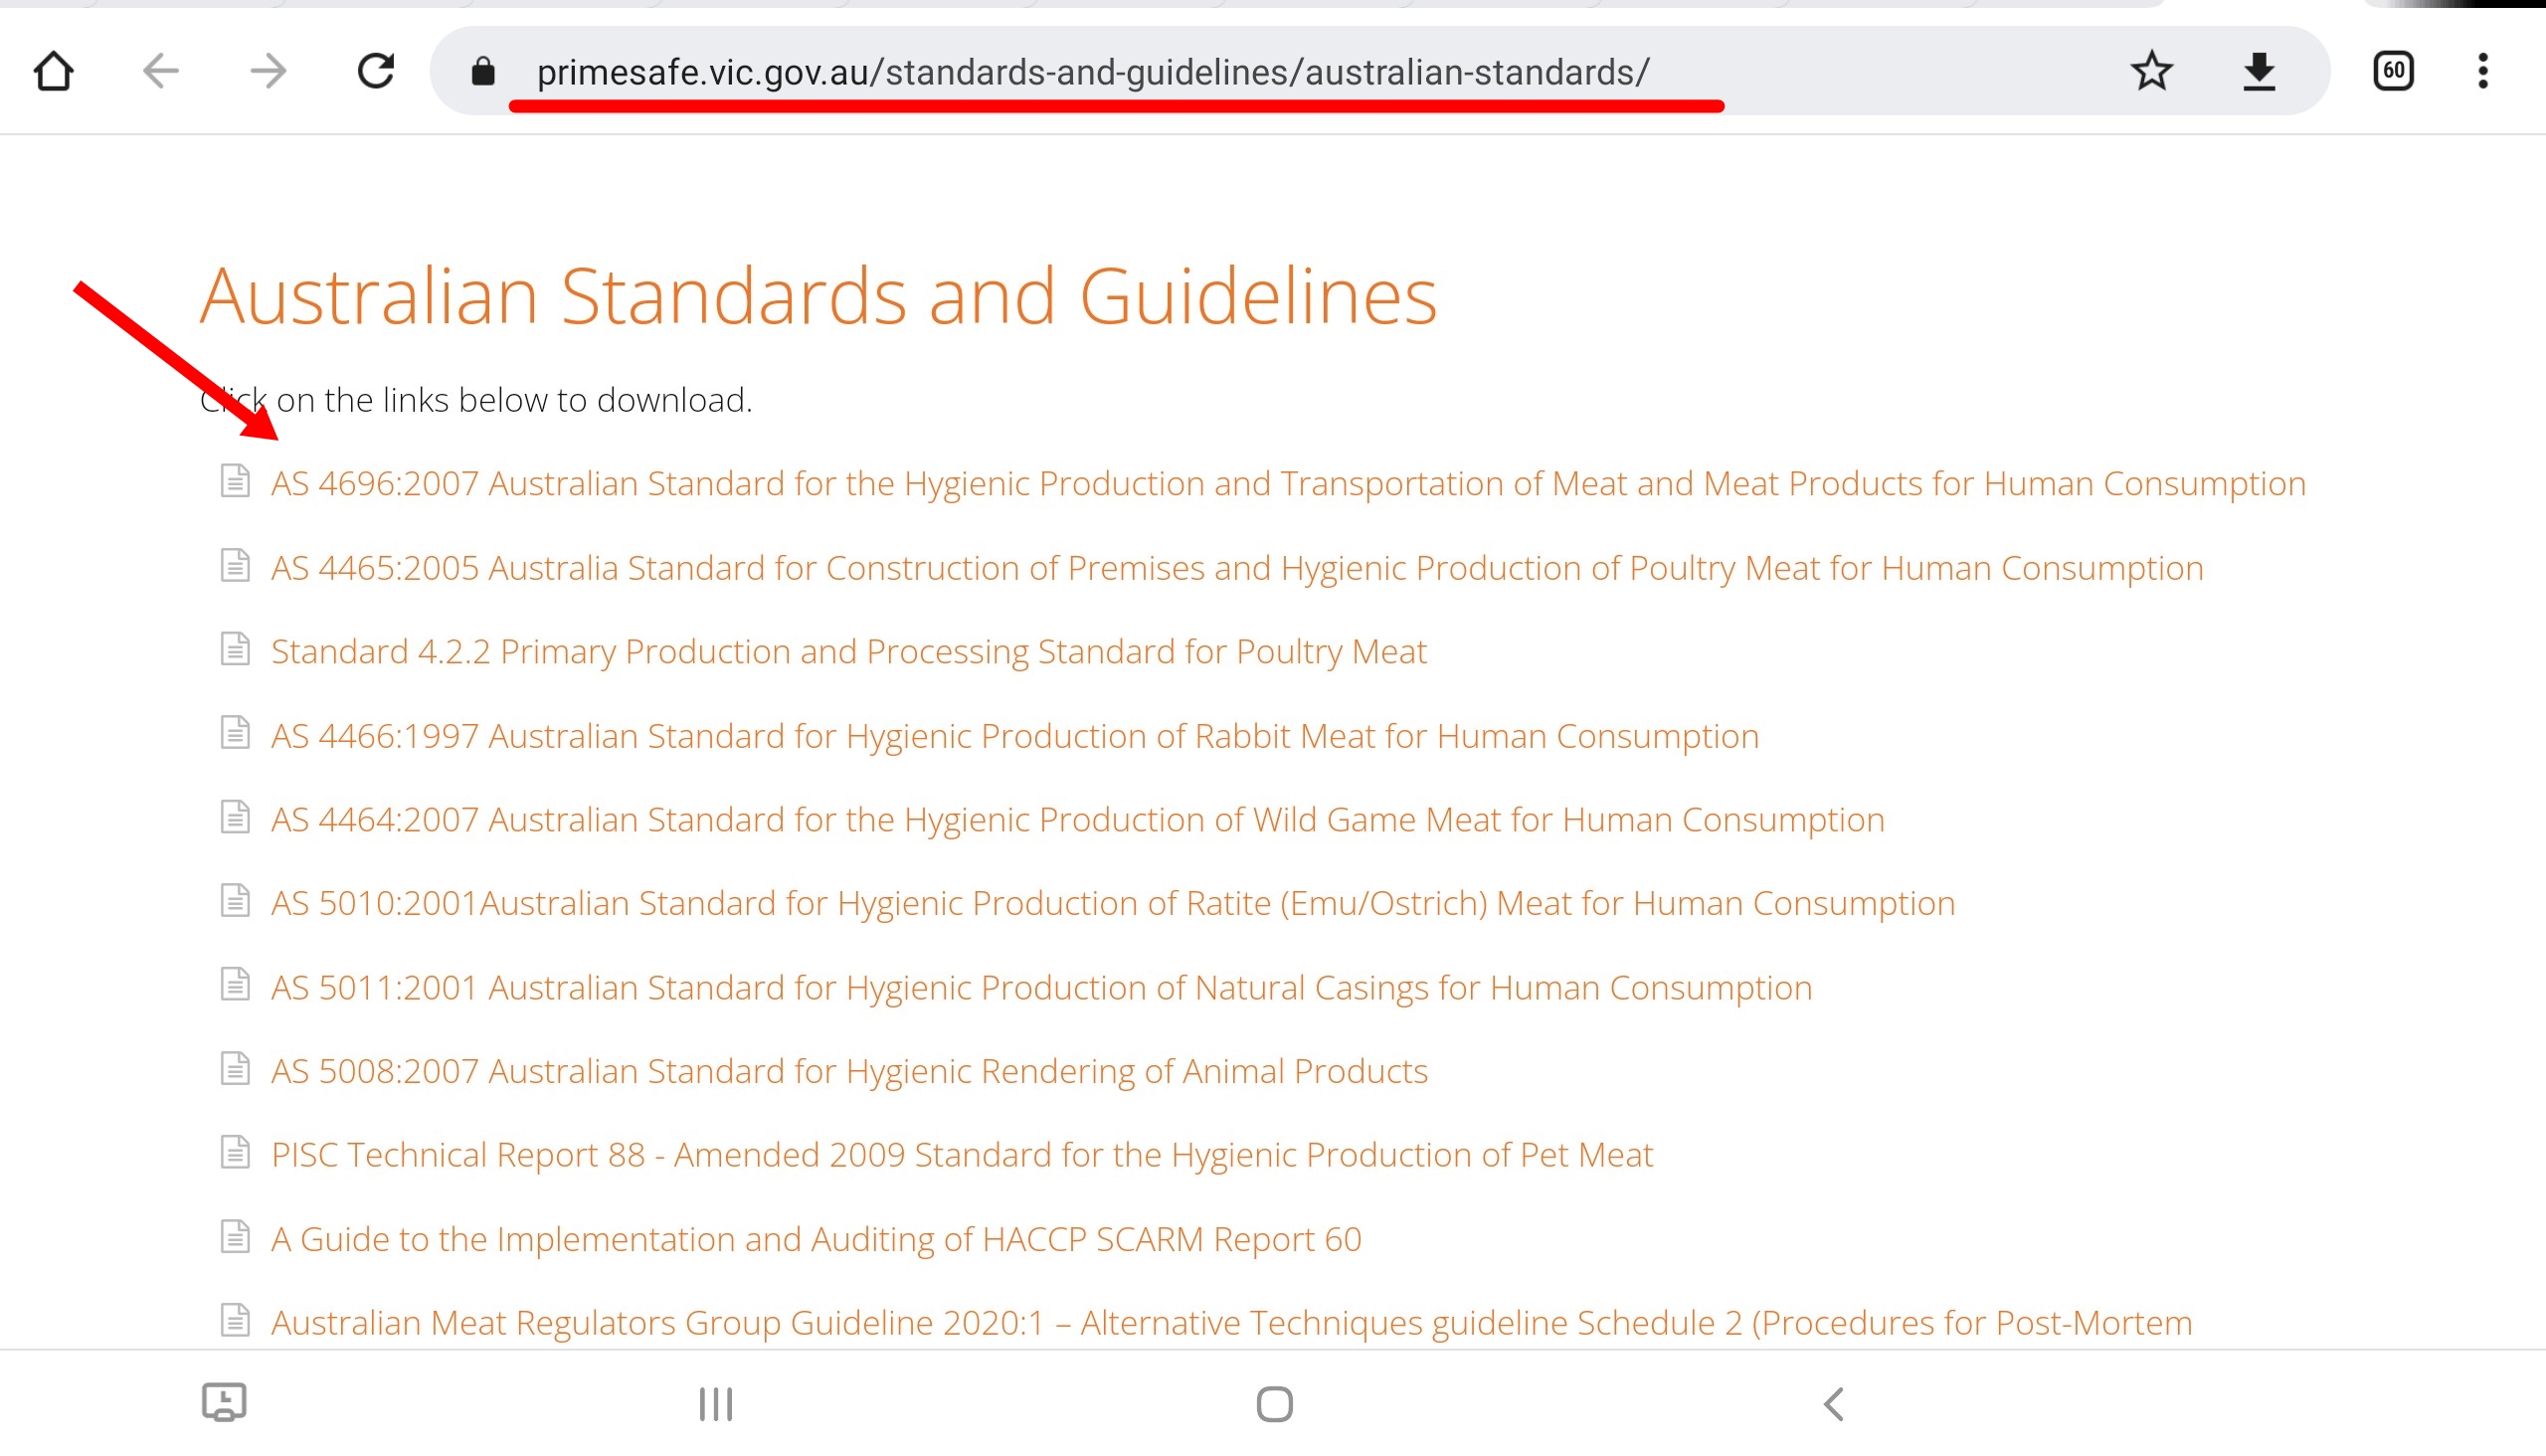
Task: Open AS 5010:2001 Ratite Meat link
Action: (x=1113, y=904)
